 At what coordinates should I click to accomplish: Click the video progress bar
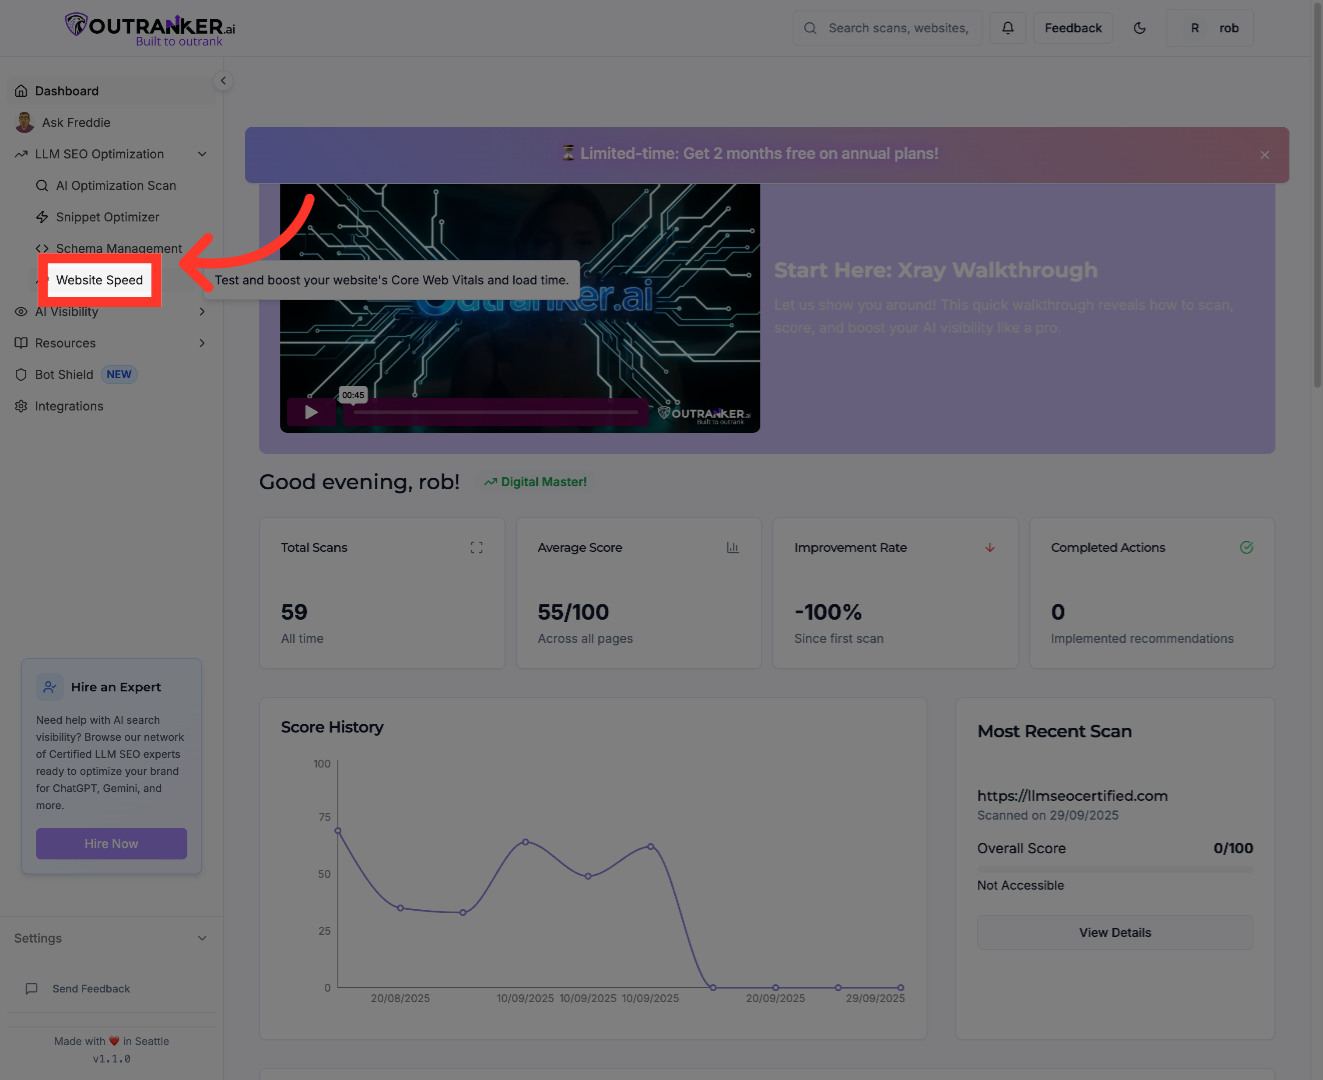point(494,411)
